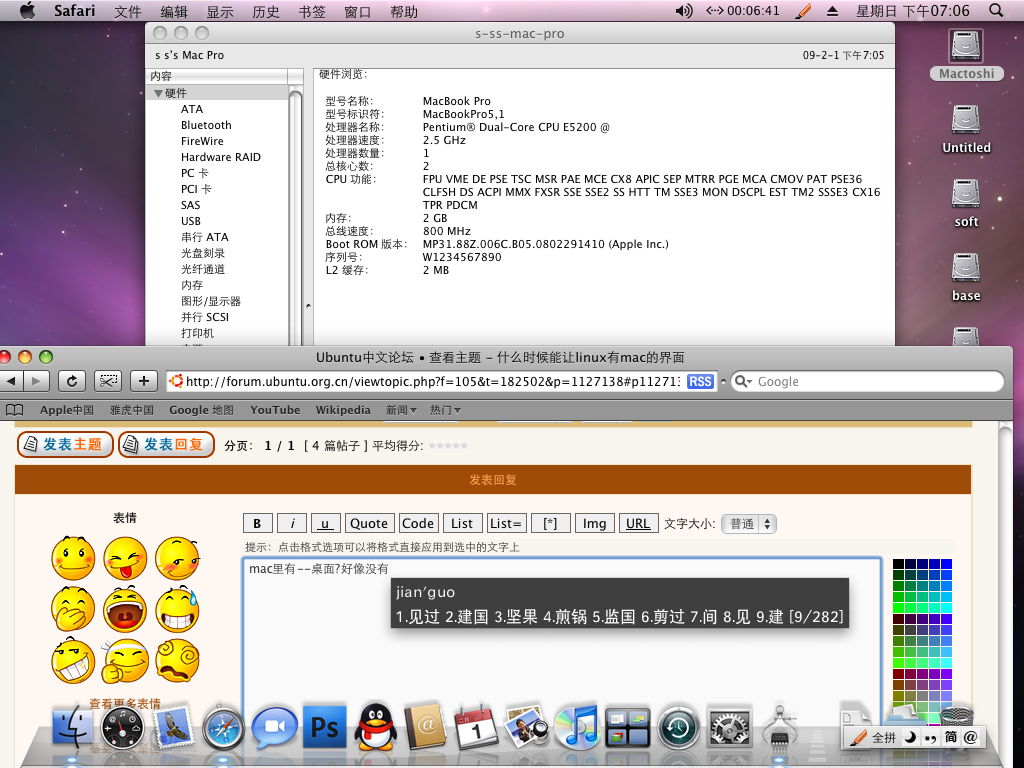
Task: Open the 书签 menu
Action: (312, 11)
